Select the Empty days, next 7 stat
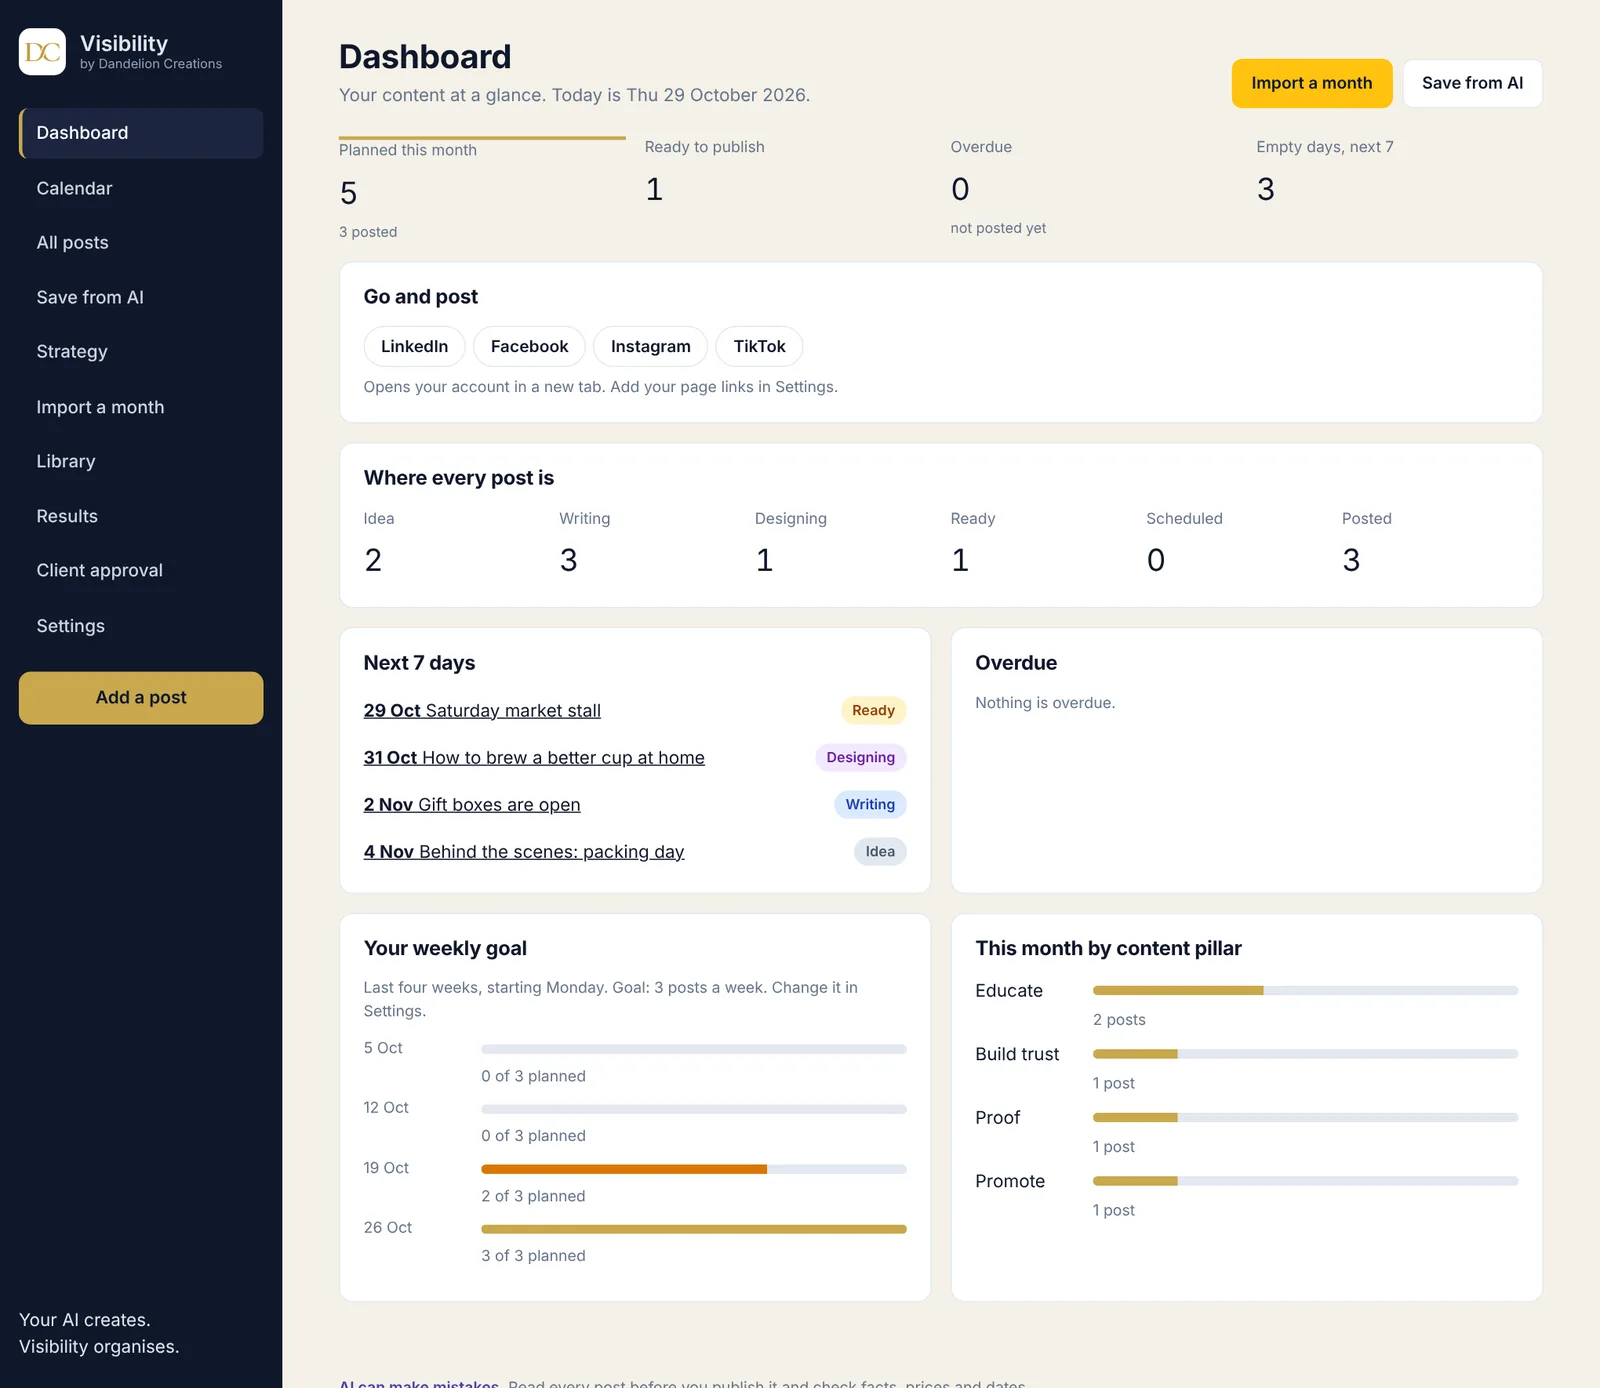The height and width of the screenshot is (1388, 1600). 1399,187
